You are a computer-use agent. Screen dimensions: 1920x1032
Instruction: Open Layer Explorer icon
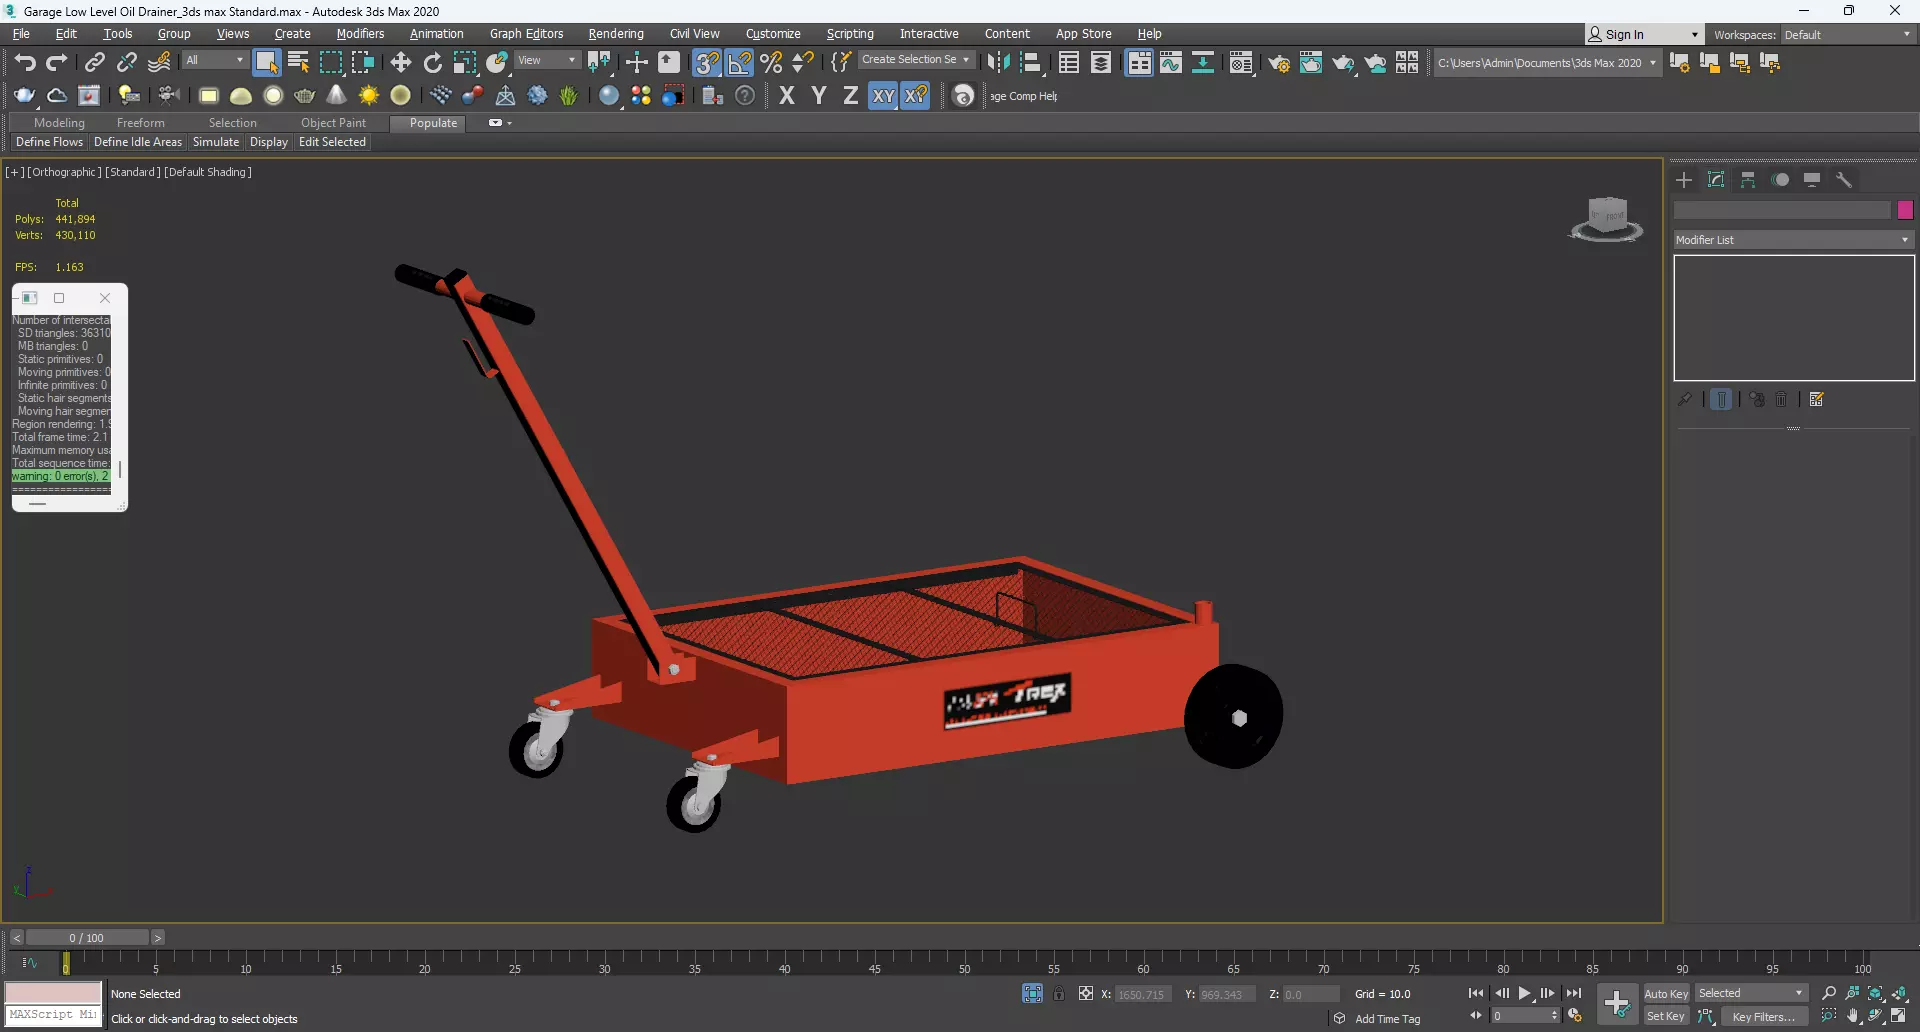tap(1101, 63)
